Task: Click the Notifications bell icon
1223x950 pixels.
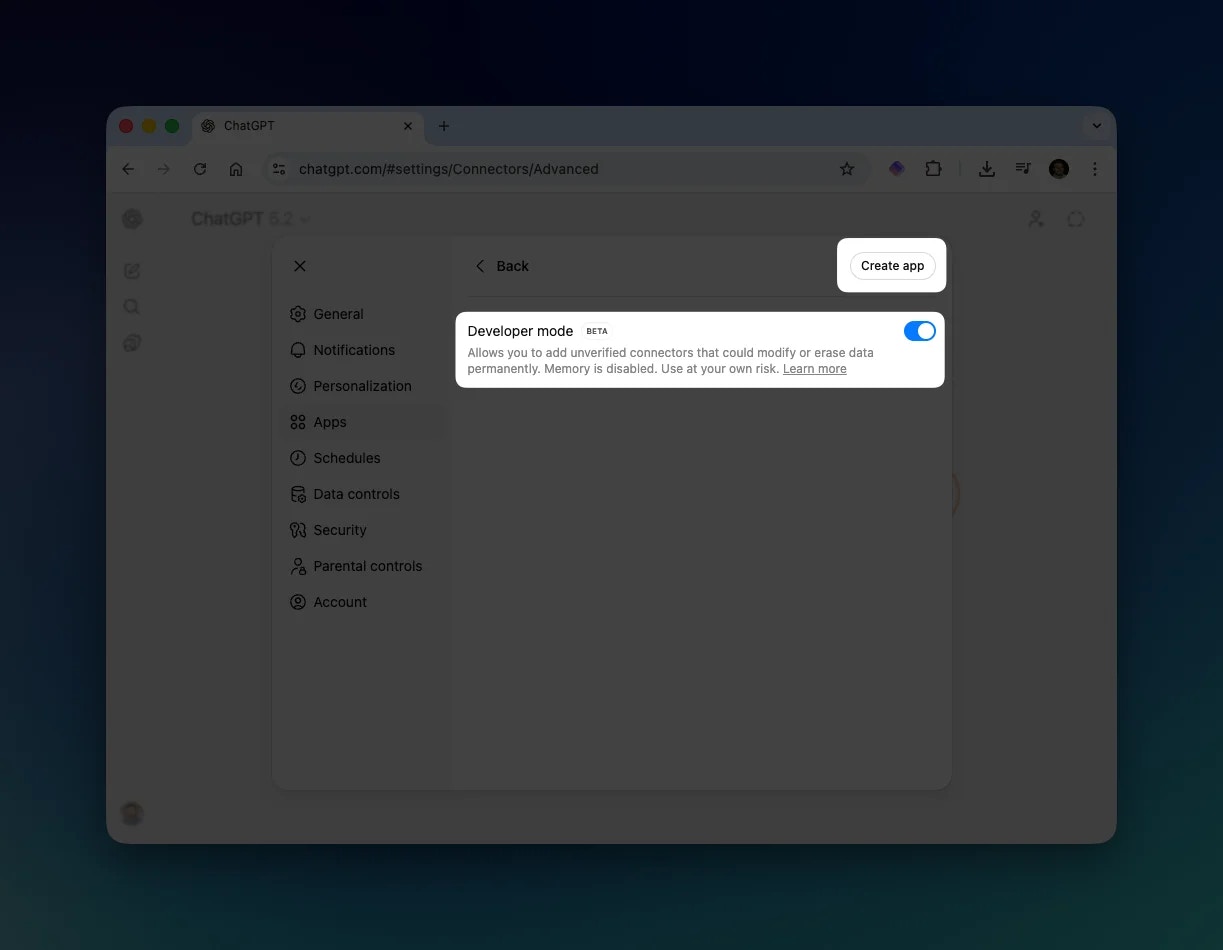Action: coord(298,350)
